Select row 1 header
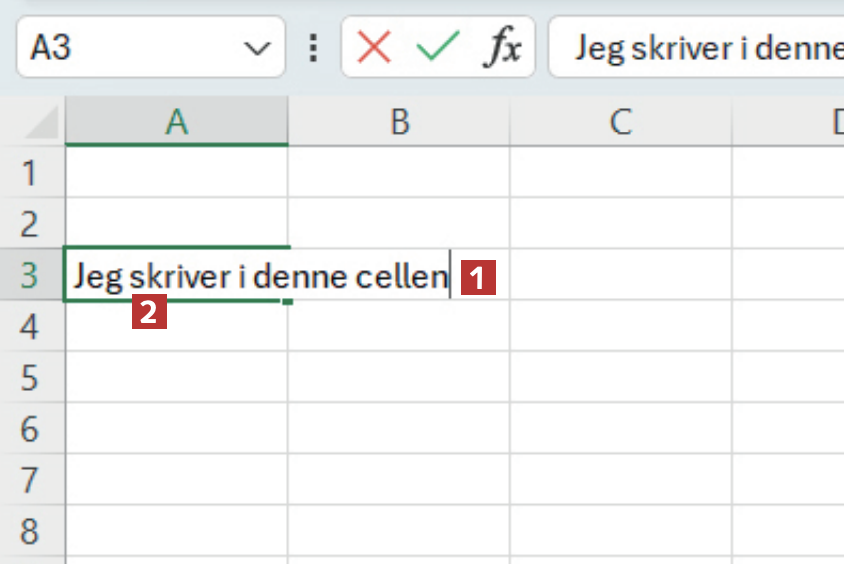 [x=30, y=172]
